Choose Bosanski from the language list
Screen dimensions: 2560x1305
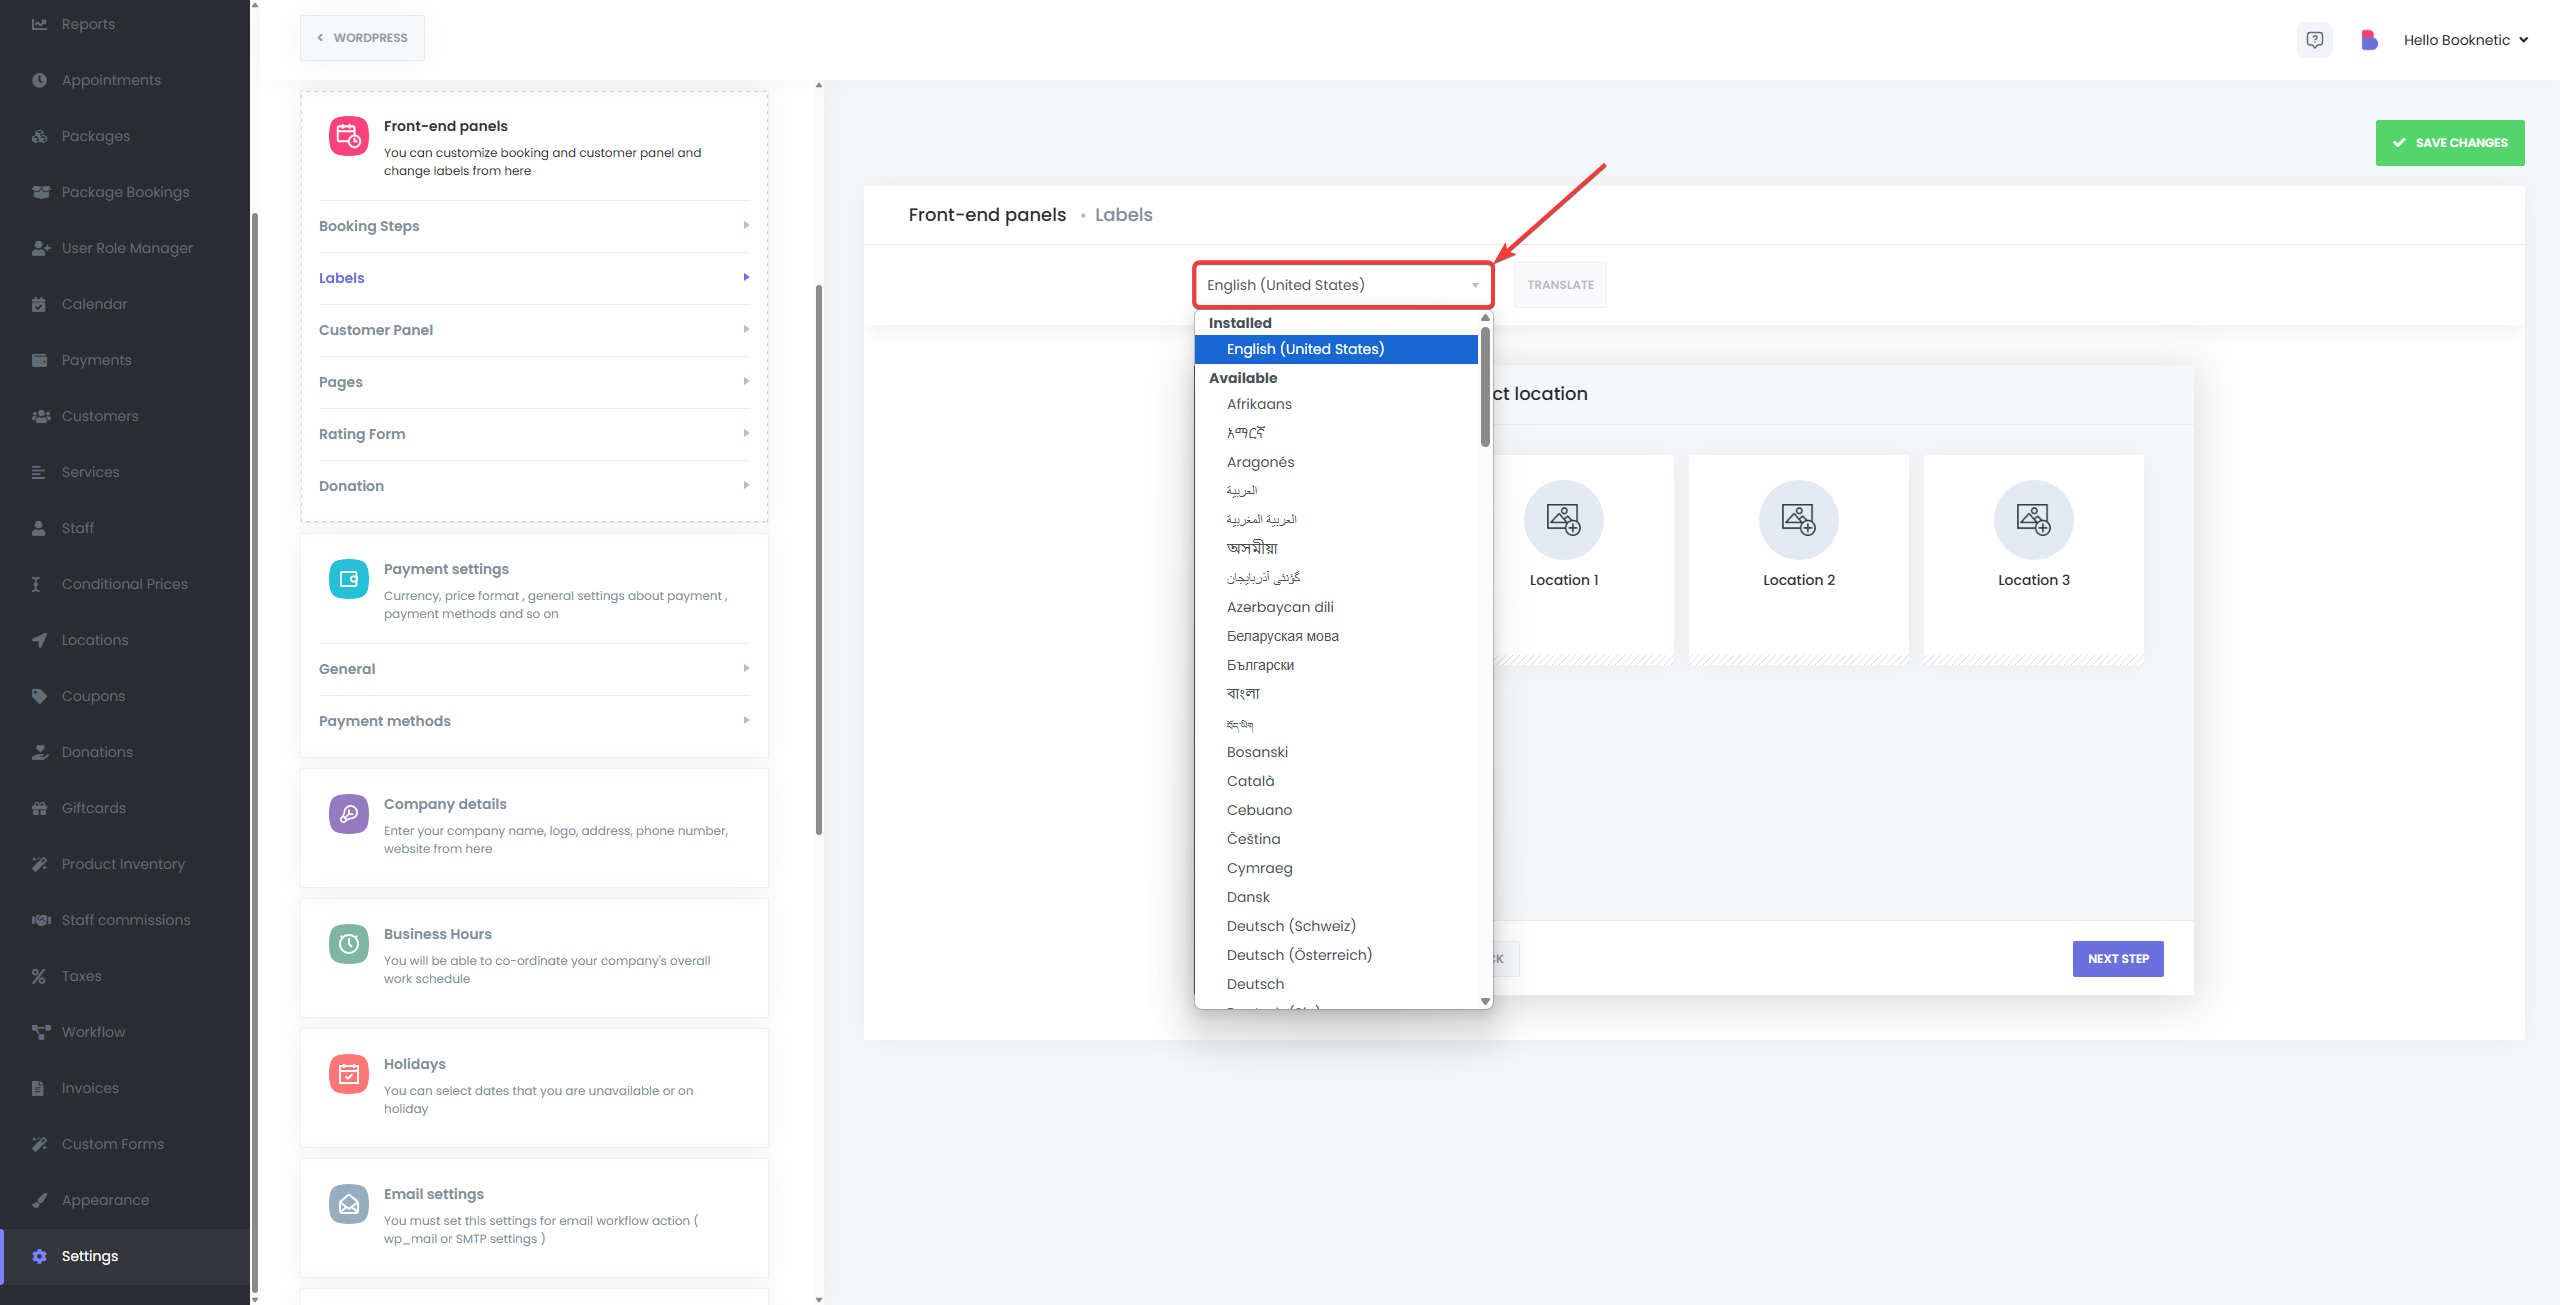click(1336, 752)
